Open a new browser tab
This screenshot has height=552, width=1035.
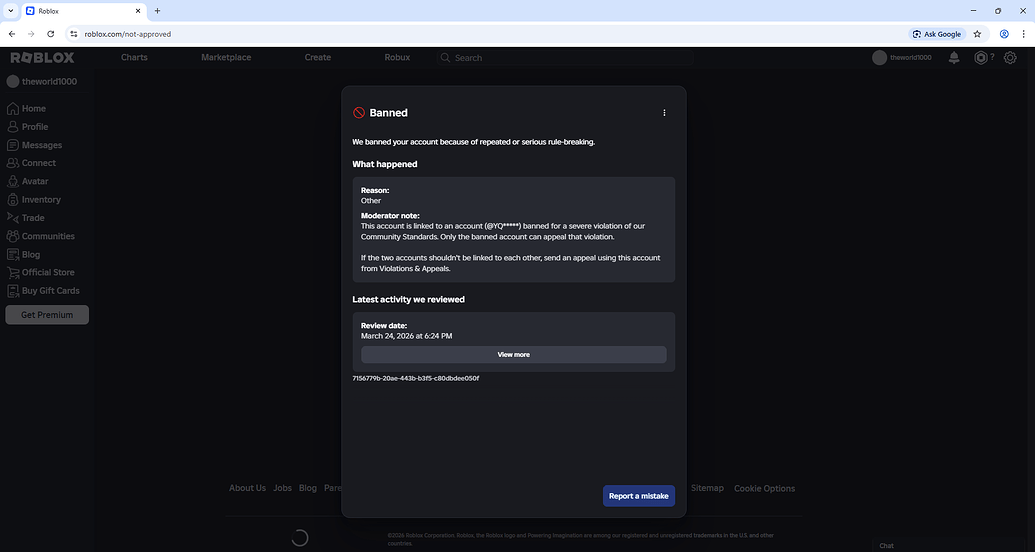tap(157, 11)
